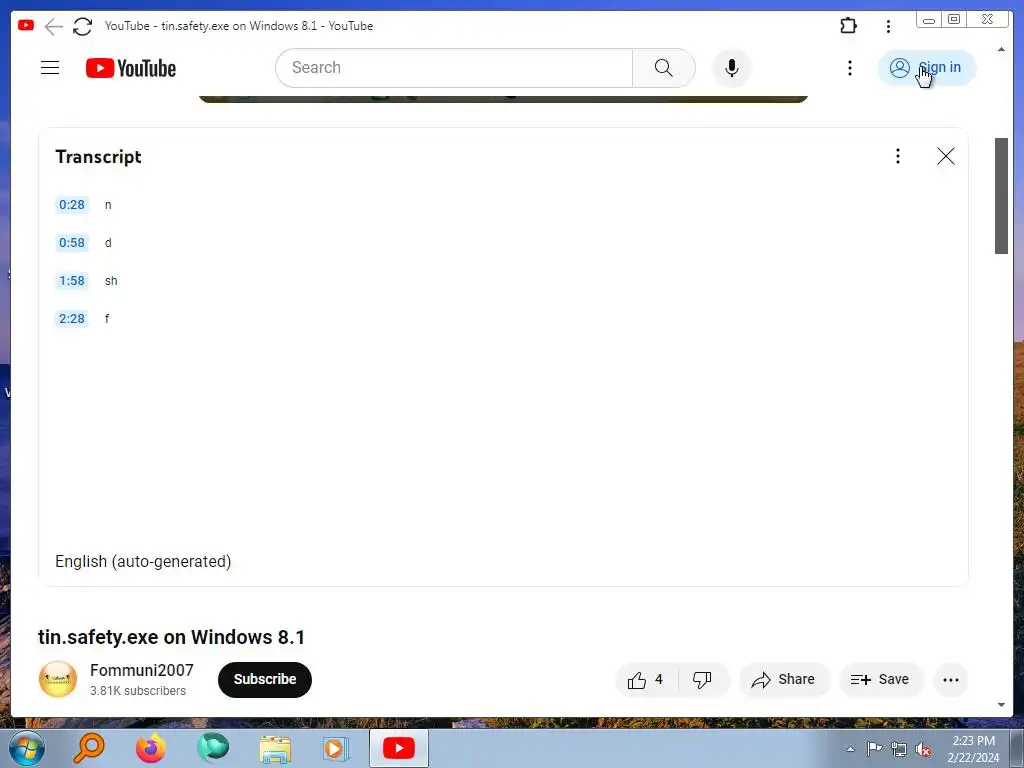Image resolution: width=1024 pixels, height=768 pixels.
Task: Open the clock showing 2:23 PM
Action: click(x=973, y=749)
